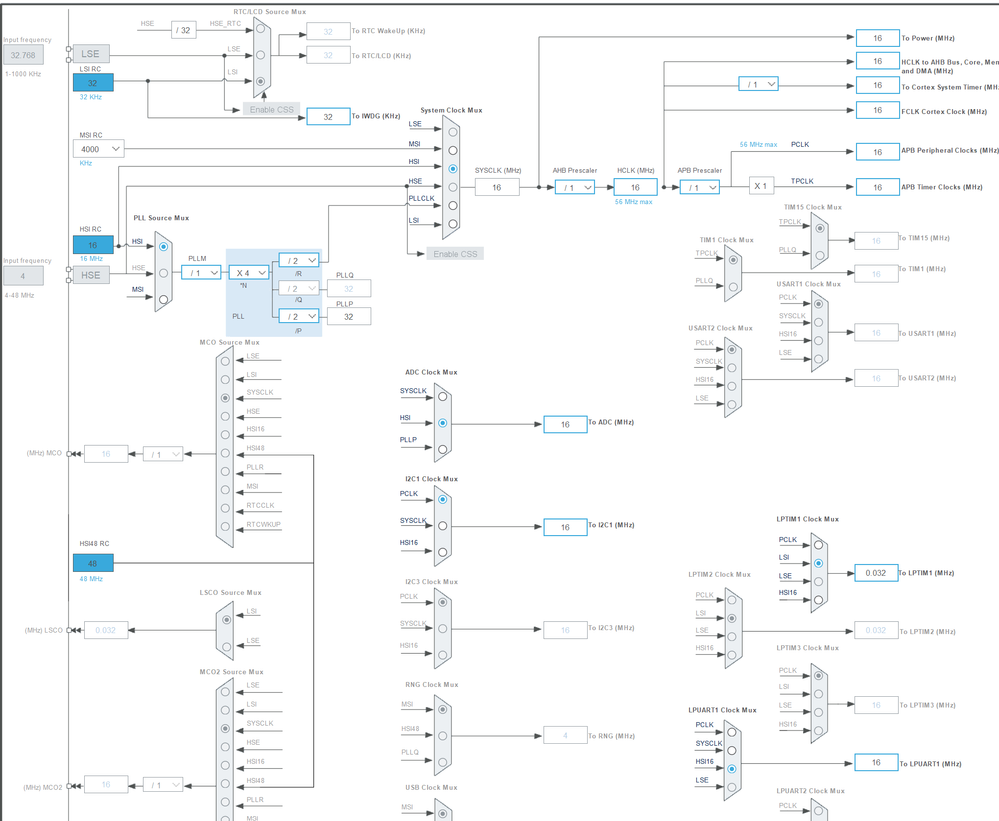Choose HSI in PLL Source Mux
The image size is (999, 821).
pos(164,246)
